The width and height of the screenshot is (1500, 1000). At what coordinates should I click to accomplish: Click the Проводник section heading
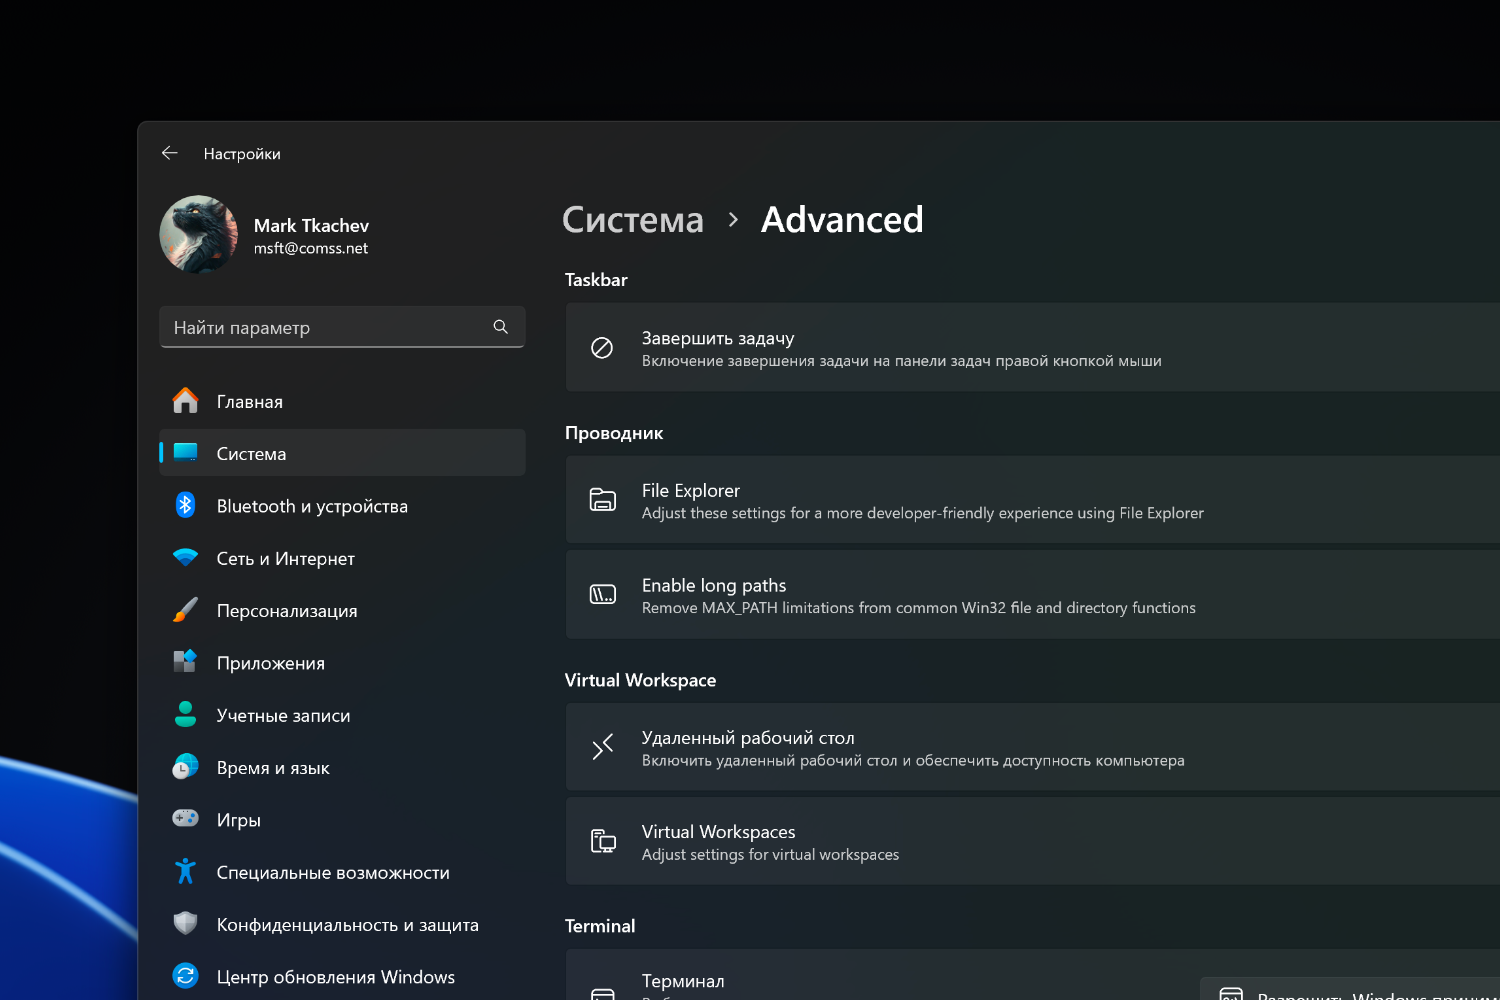click(x=614, y=433)
